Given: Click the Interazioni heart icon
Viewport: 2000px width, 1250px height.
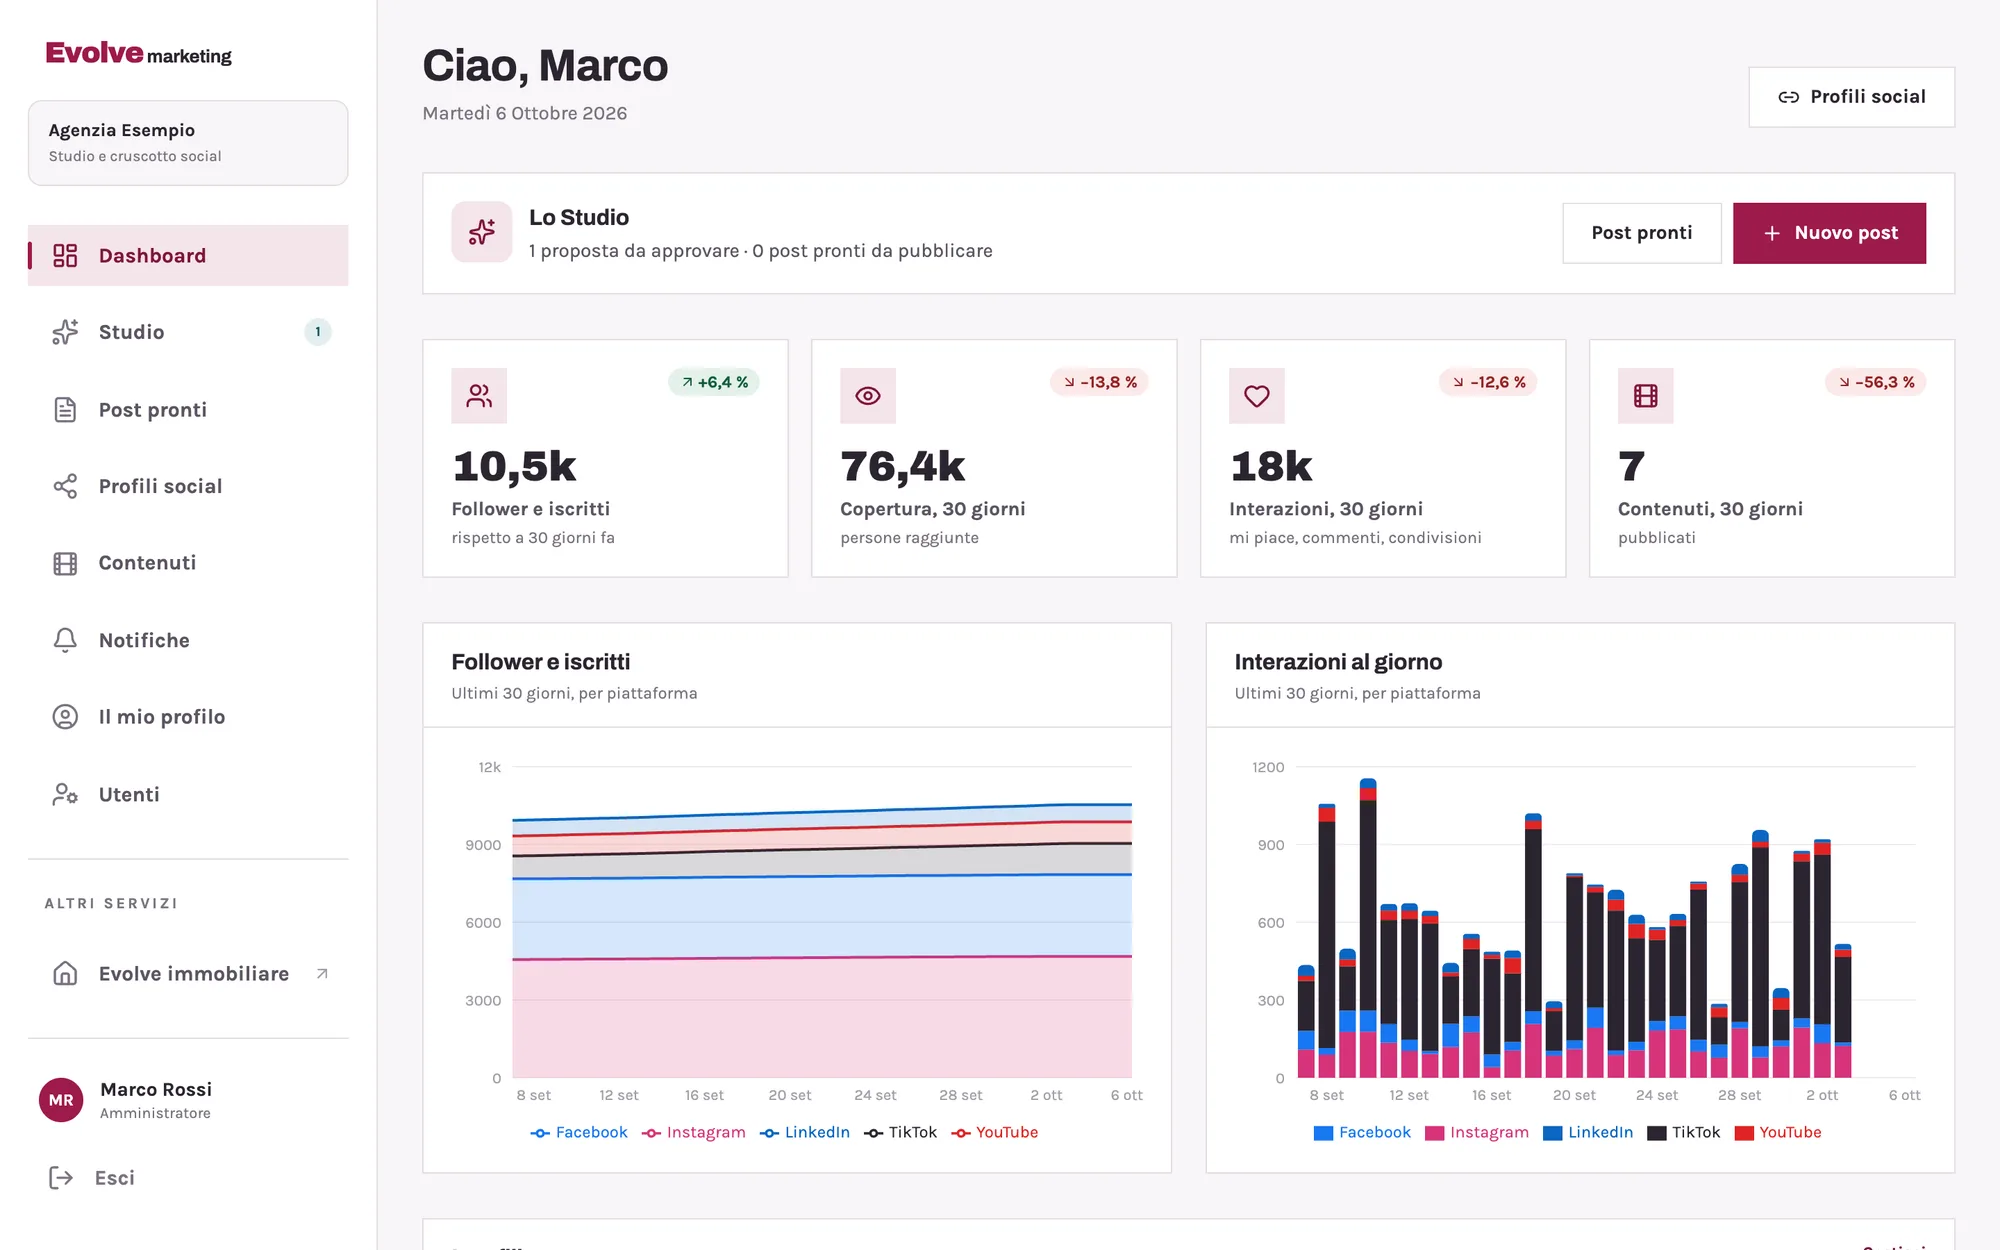Looking at the screenshot, I should (1257, 396).
